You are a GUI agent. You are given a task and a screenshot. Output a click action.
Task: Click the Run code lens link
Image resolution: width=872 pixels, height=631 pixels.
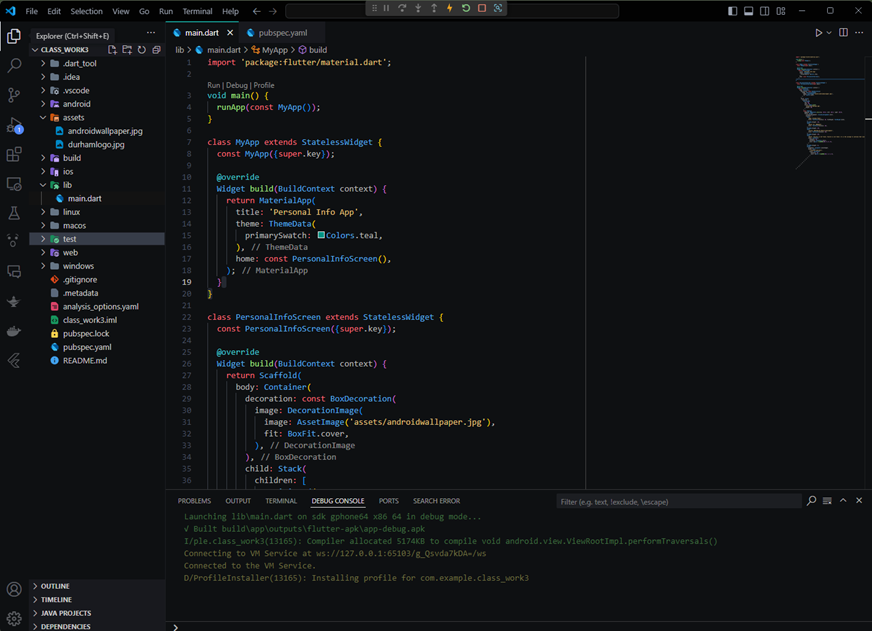[214, 85]
